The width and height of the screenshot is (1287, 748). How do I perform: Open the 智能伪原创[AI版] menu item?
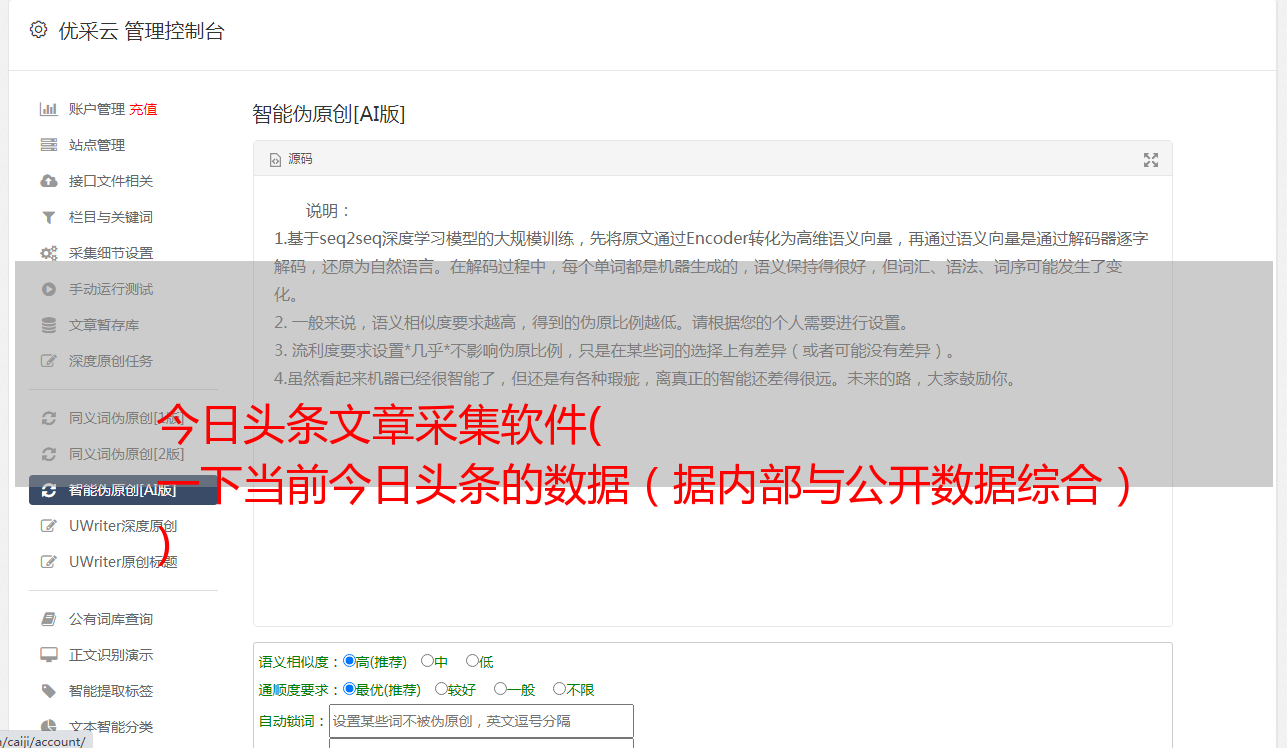124,490
